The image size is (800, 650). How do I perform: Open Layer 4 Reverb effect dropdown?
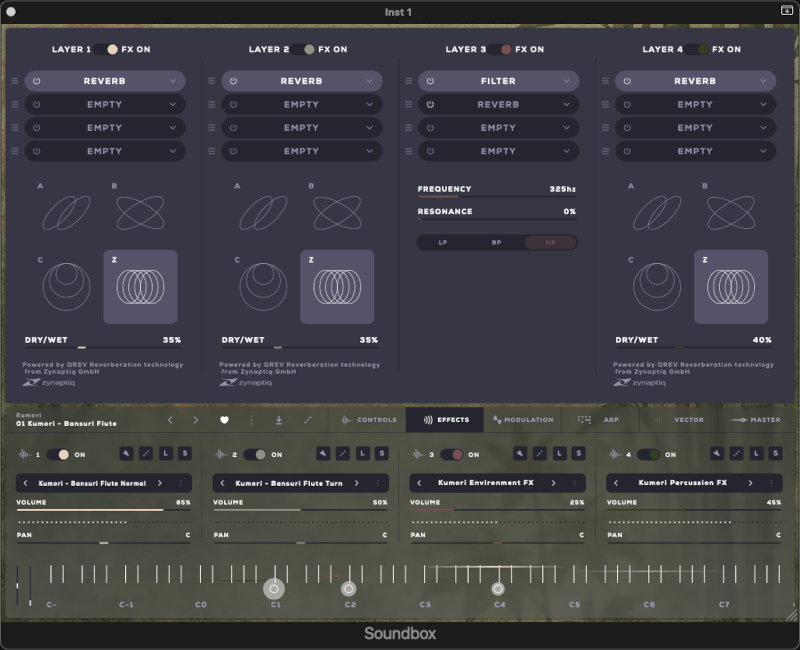(763, 81)
